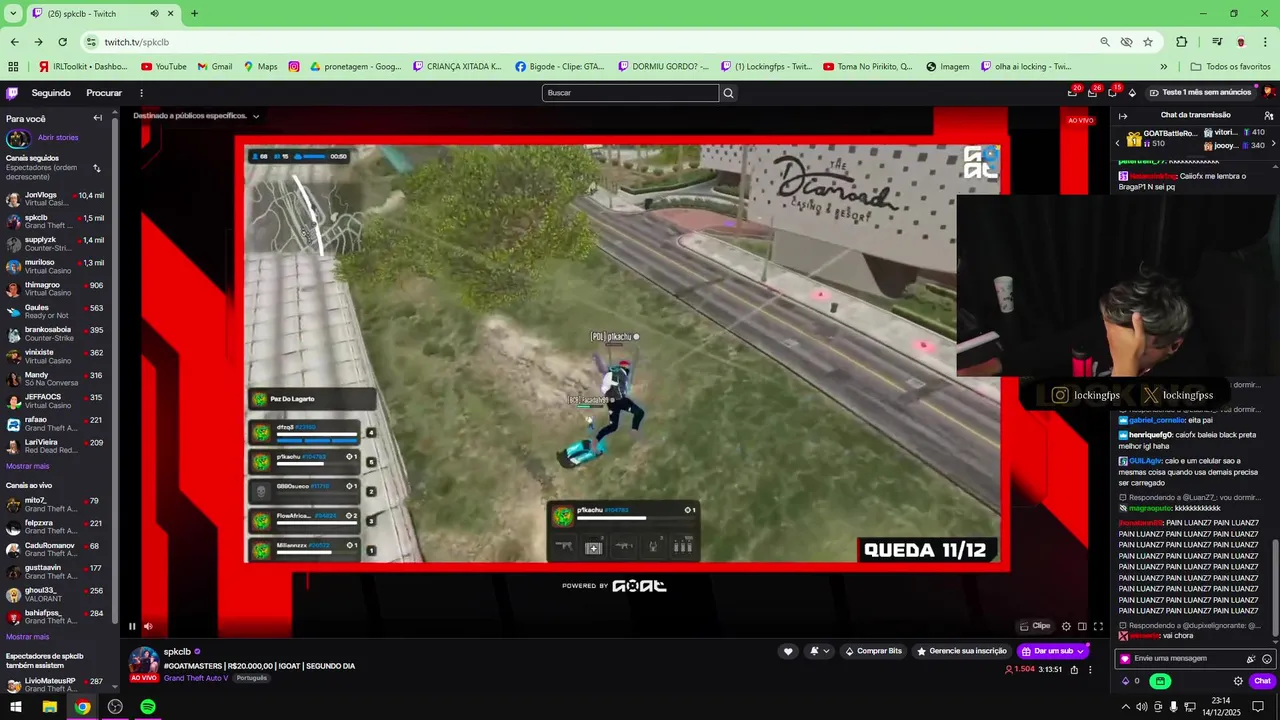Click the share stream icon

click(1074, 669)
